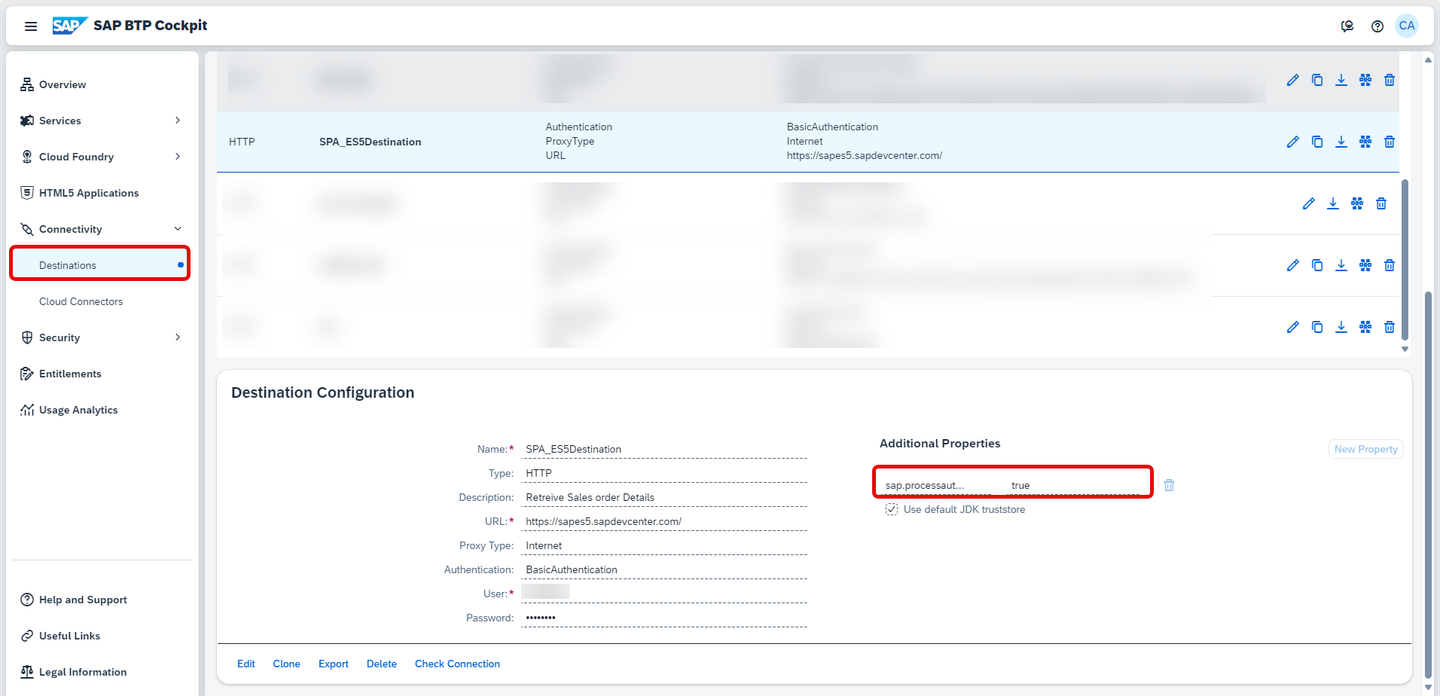This screenshot has width=1440, height=696.
Task: Click the Type field showing HTTP
Action: pos(664,473)
